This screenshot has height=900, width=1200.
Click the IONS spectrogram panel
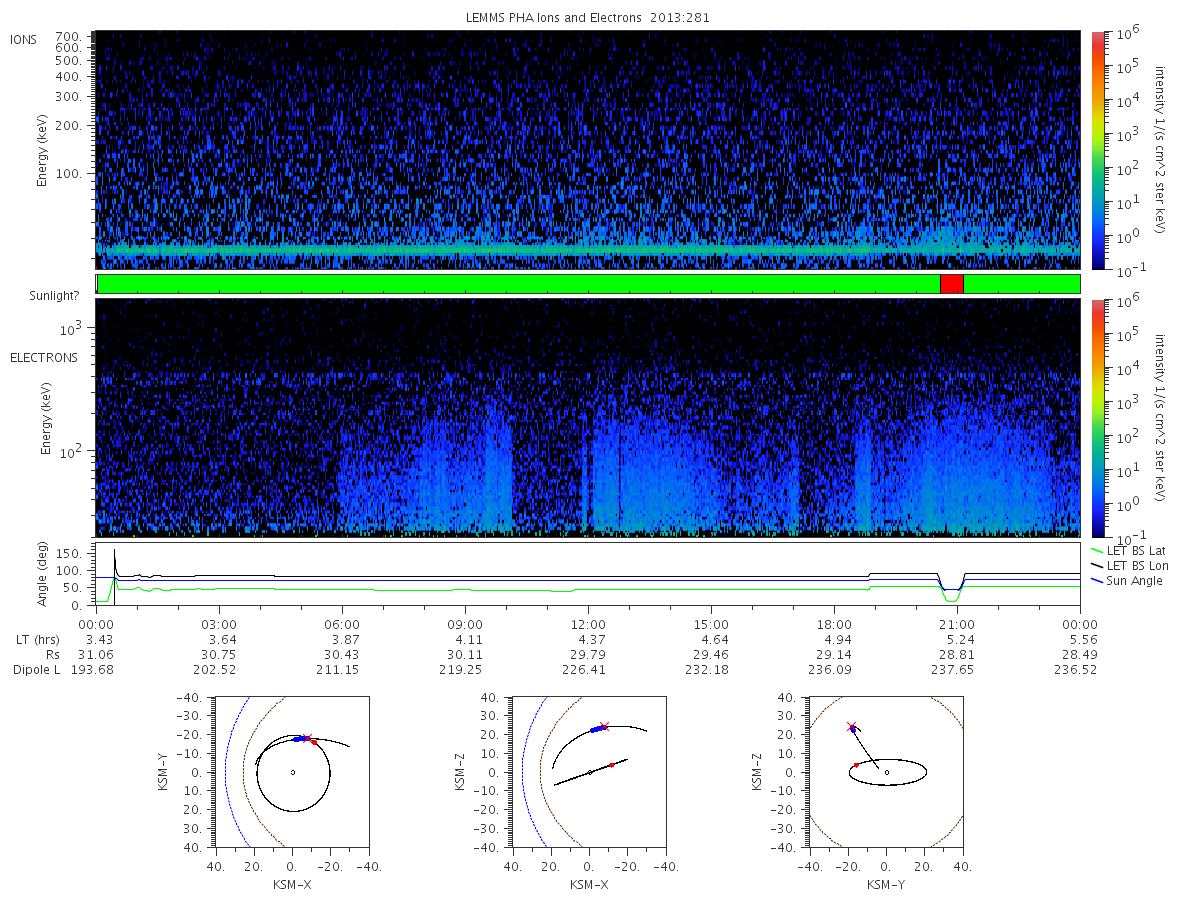tap(588, 150)
